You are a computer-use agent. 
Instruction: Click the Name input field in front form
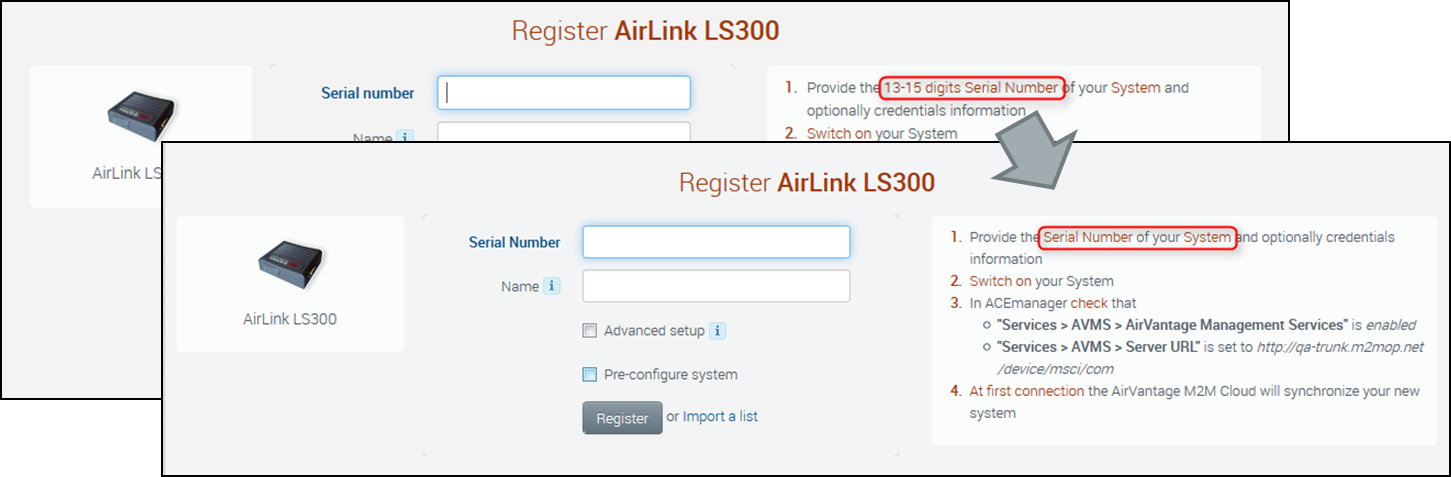point(716,286)
